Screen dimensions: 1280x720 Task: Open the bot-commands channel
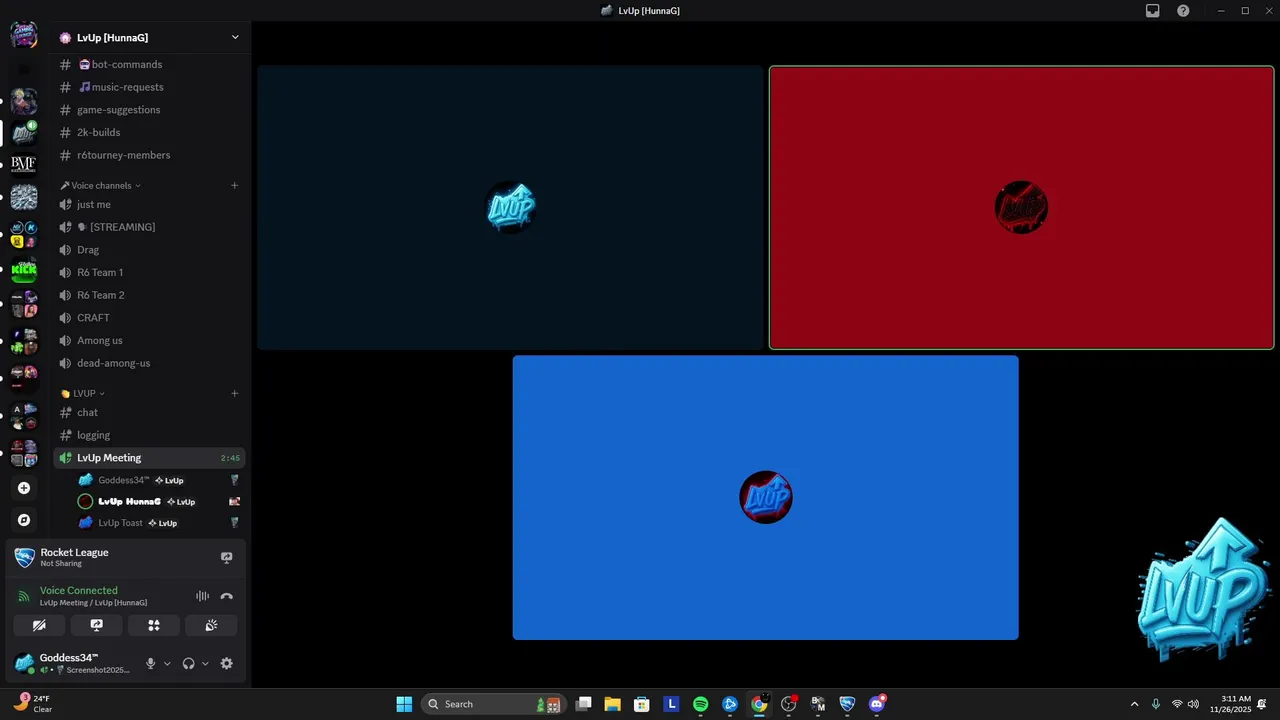pos(149,64)
